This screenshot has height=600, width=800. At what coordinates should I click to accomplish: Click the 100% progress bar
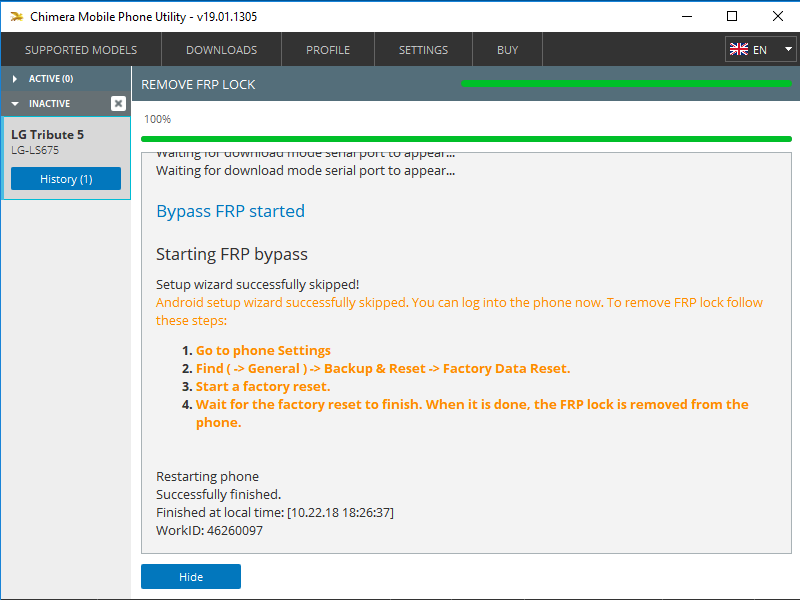[x=466, y=139]
